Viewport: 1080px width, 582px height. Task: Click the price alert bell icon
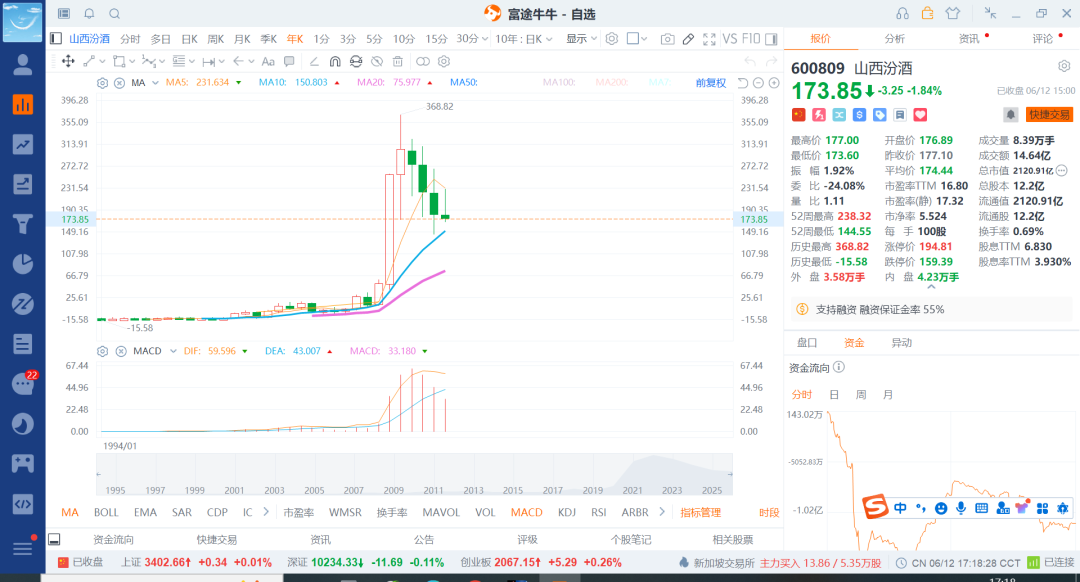pos(1010,115)
